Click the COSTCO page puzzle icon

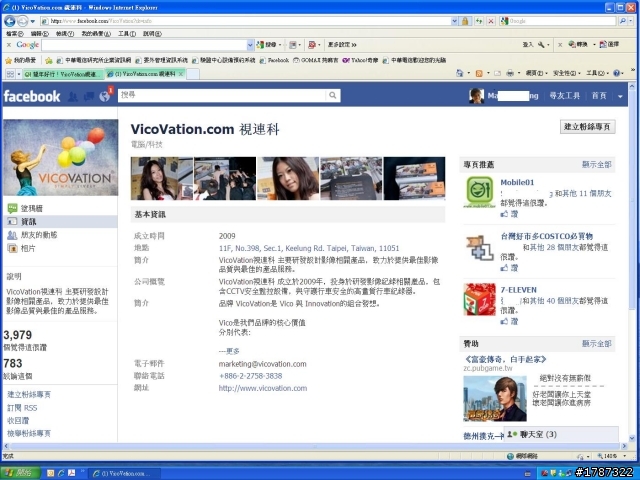[480, 247]
